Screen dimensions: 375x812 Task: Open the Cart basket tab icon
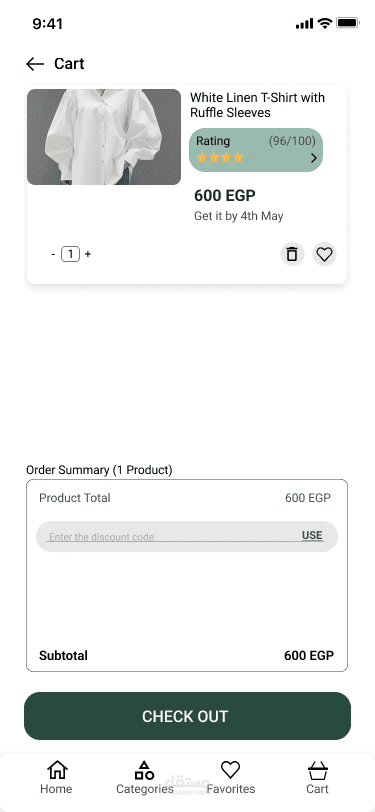pos(317,771)
